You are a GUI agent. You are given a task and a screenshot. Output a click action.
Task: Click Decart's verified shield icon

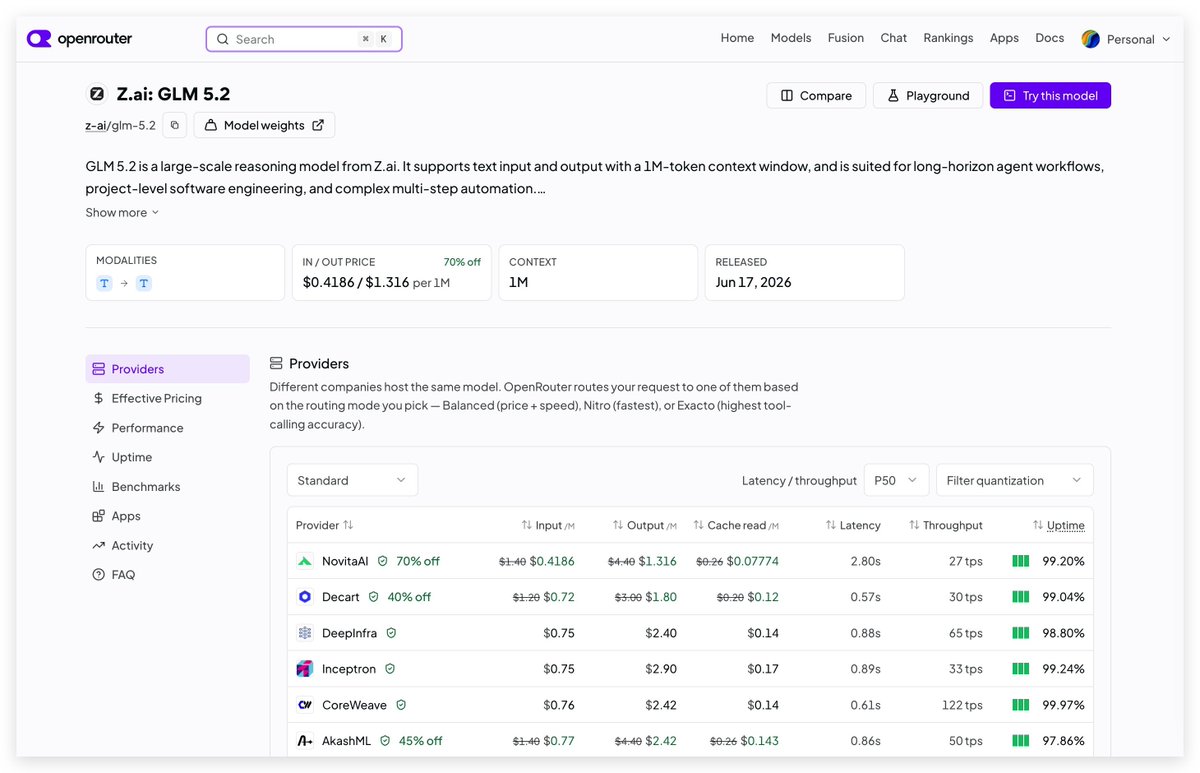point(373,597)
